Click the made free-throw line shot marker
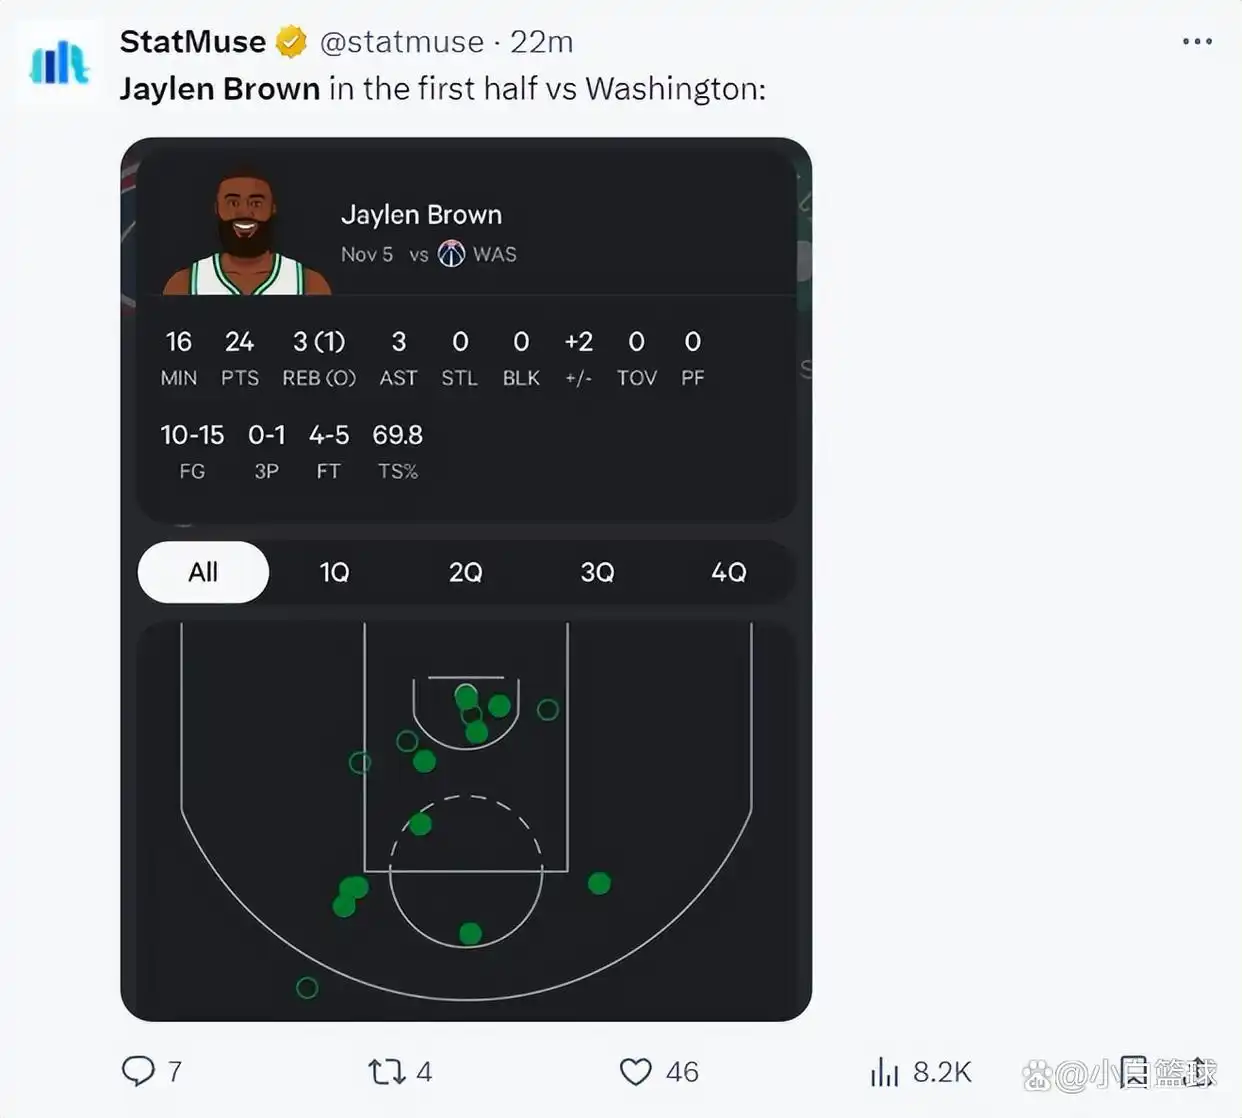Viewport: 1242px width, 1118px height. coord(421,825)
